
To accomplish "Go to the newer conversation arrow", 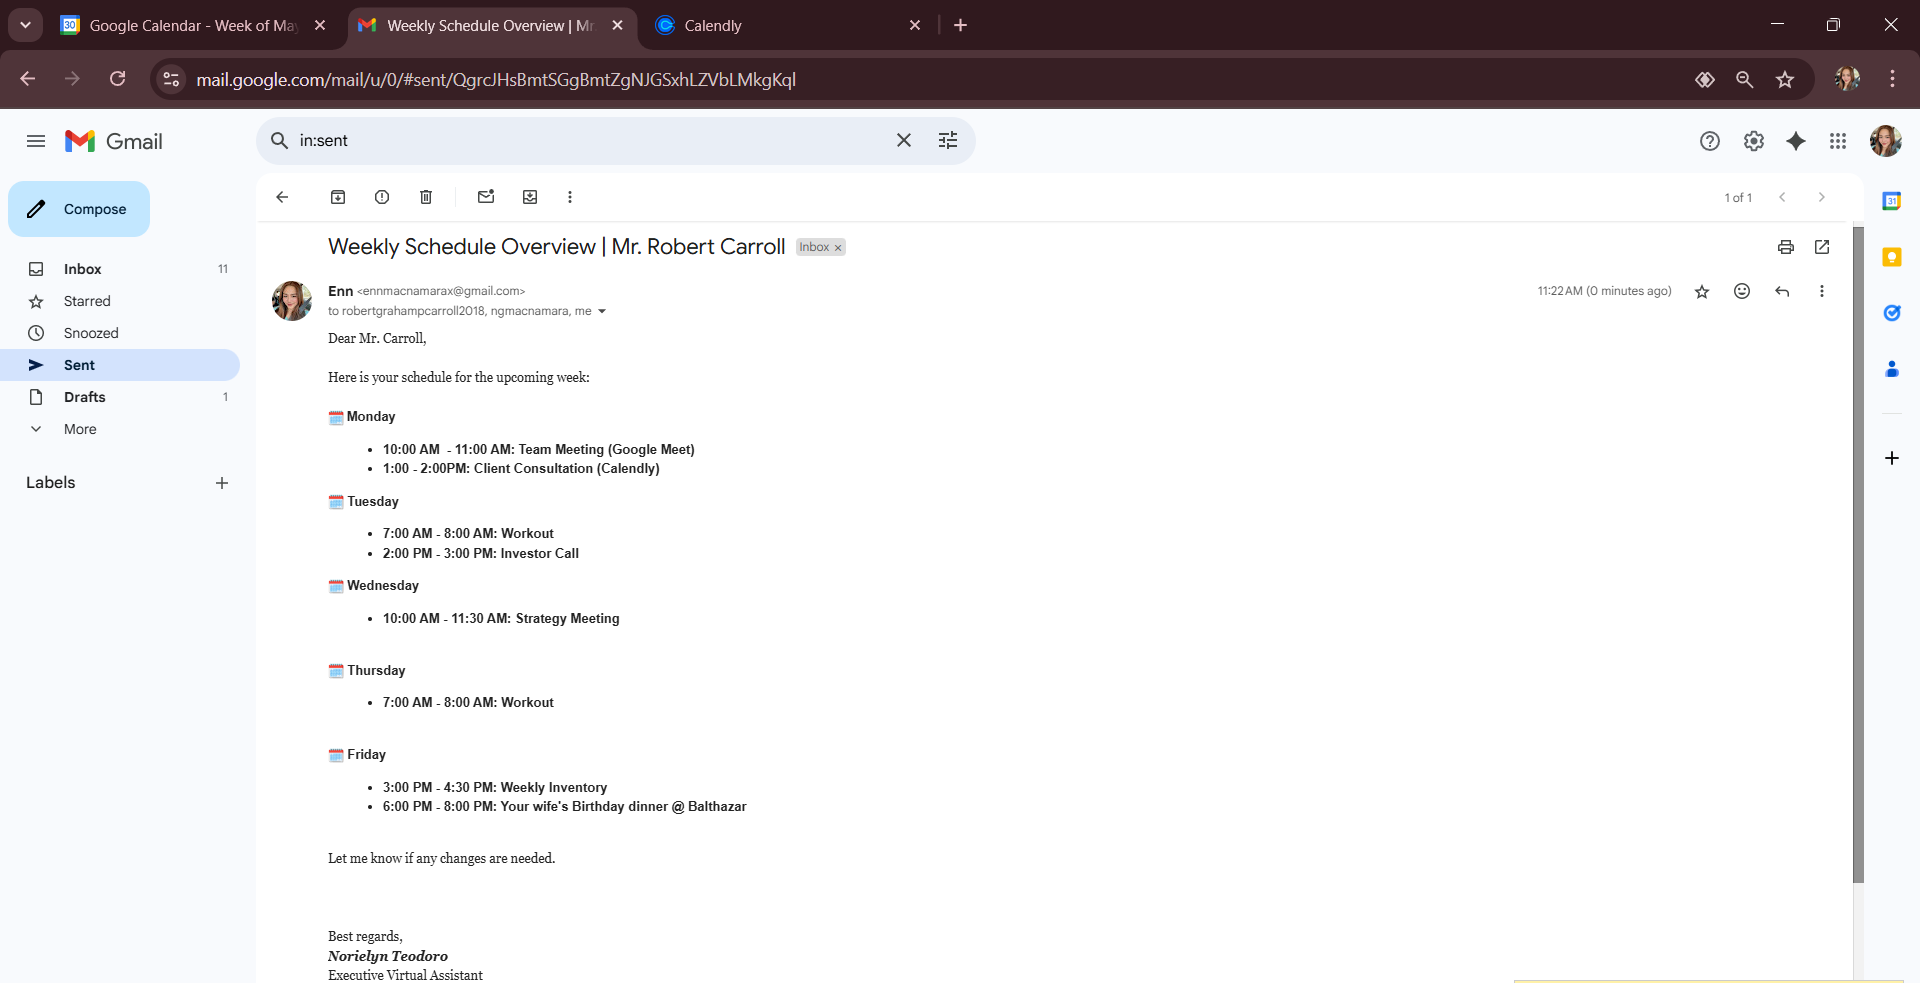I will (x=1782, y=197).
